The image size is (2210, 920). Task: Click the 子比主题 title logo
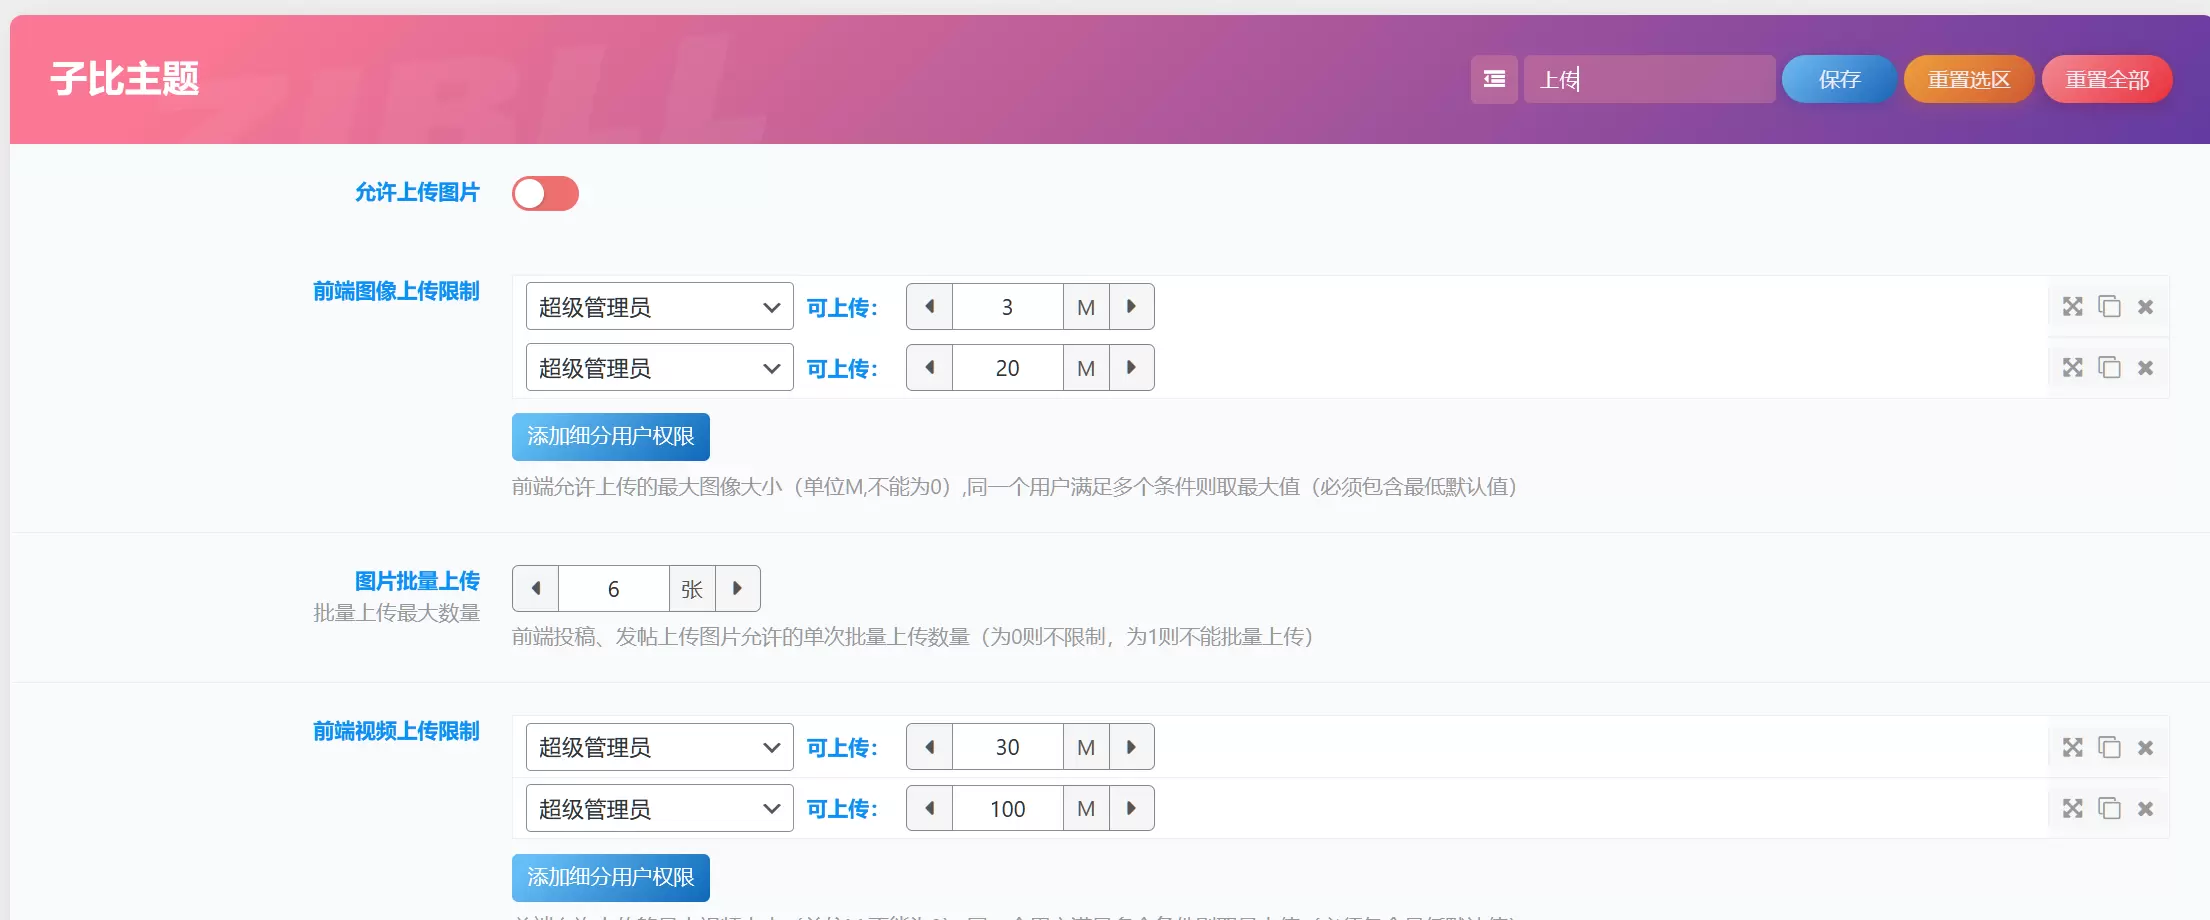pos(125,78)
